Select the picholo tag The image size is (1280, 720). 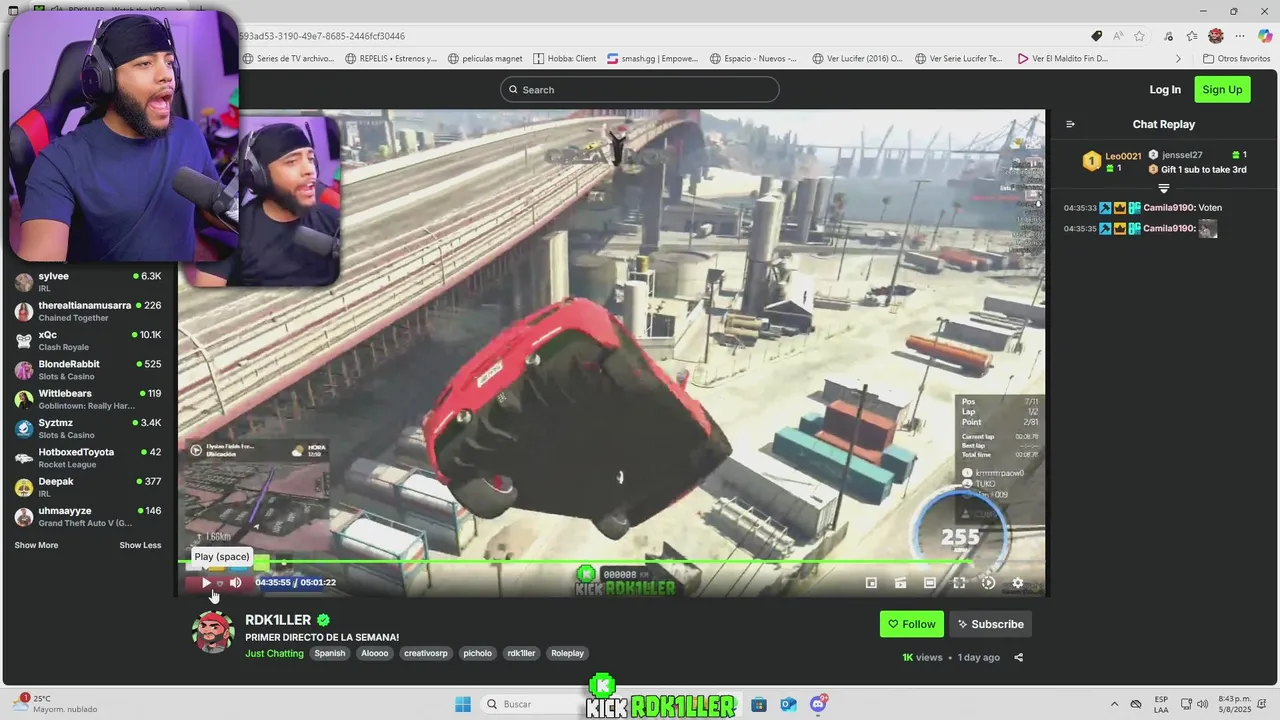pos(477,653)
